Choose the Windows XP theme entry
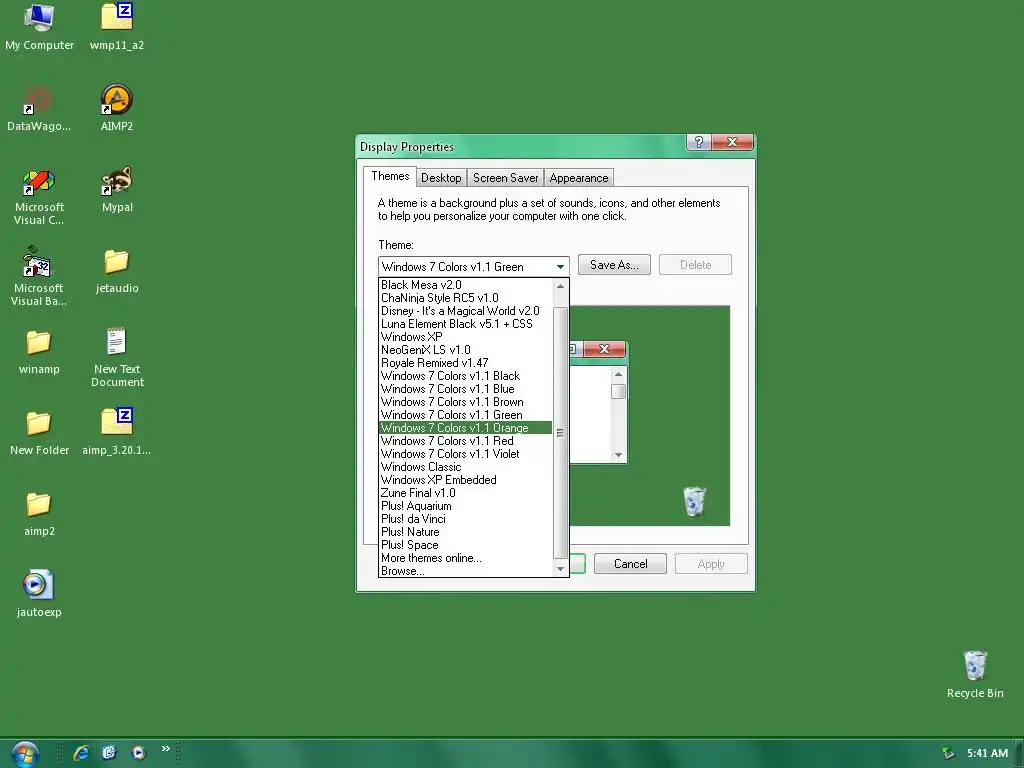1024x768 pixels. tap(465, 337)
